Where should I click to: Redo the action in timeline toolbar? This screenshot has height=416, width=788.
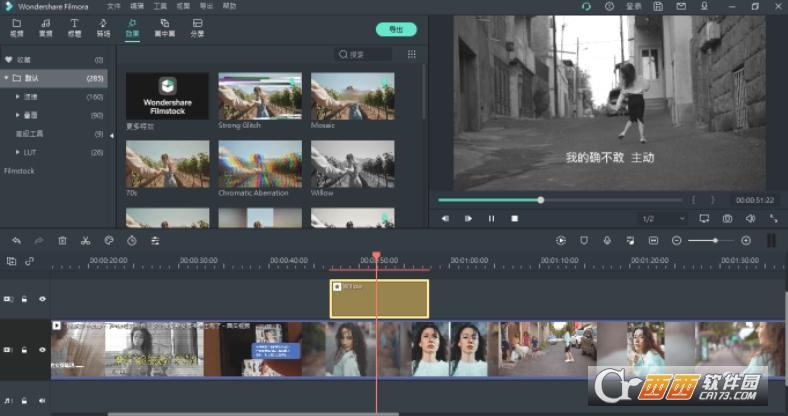pos(39,241)
